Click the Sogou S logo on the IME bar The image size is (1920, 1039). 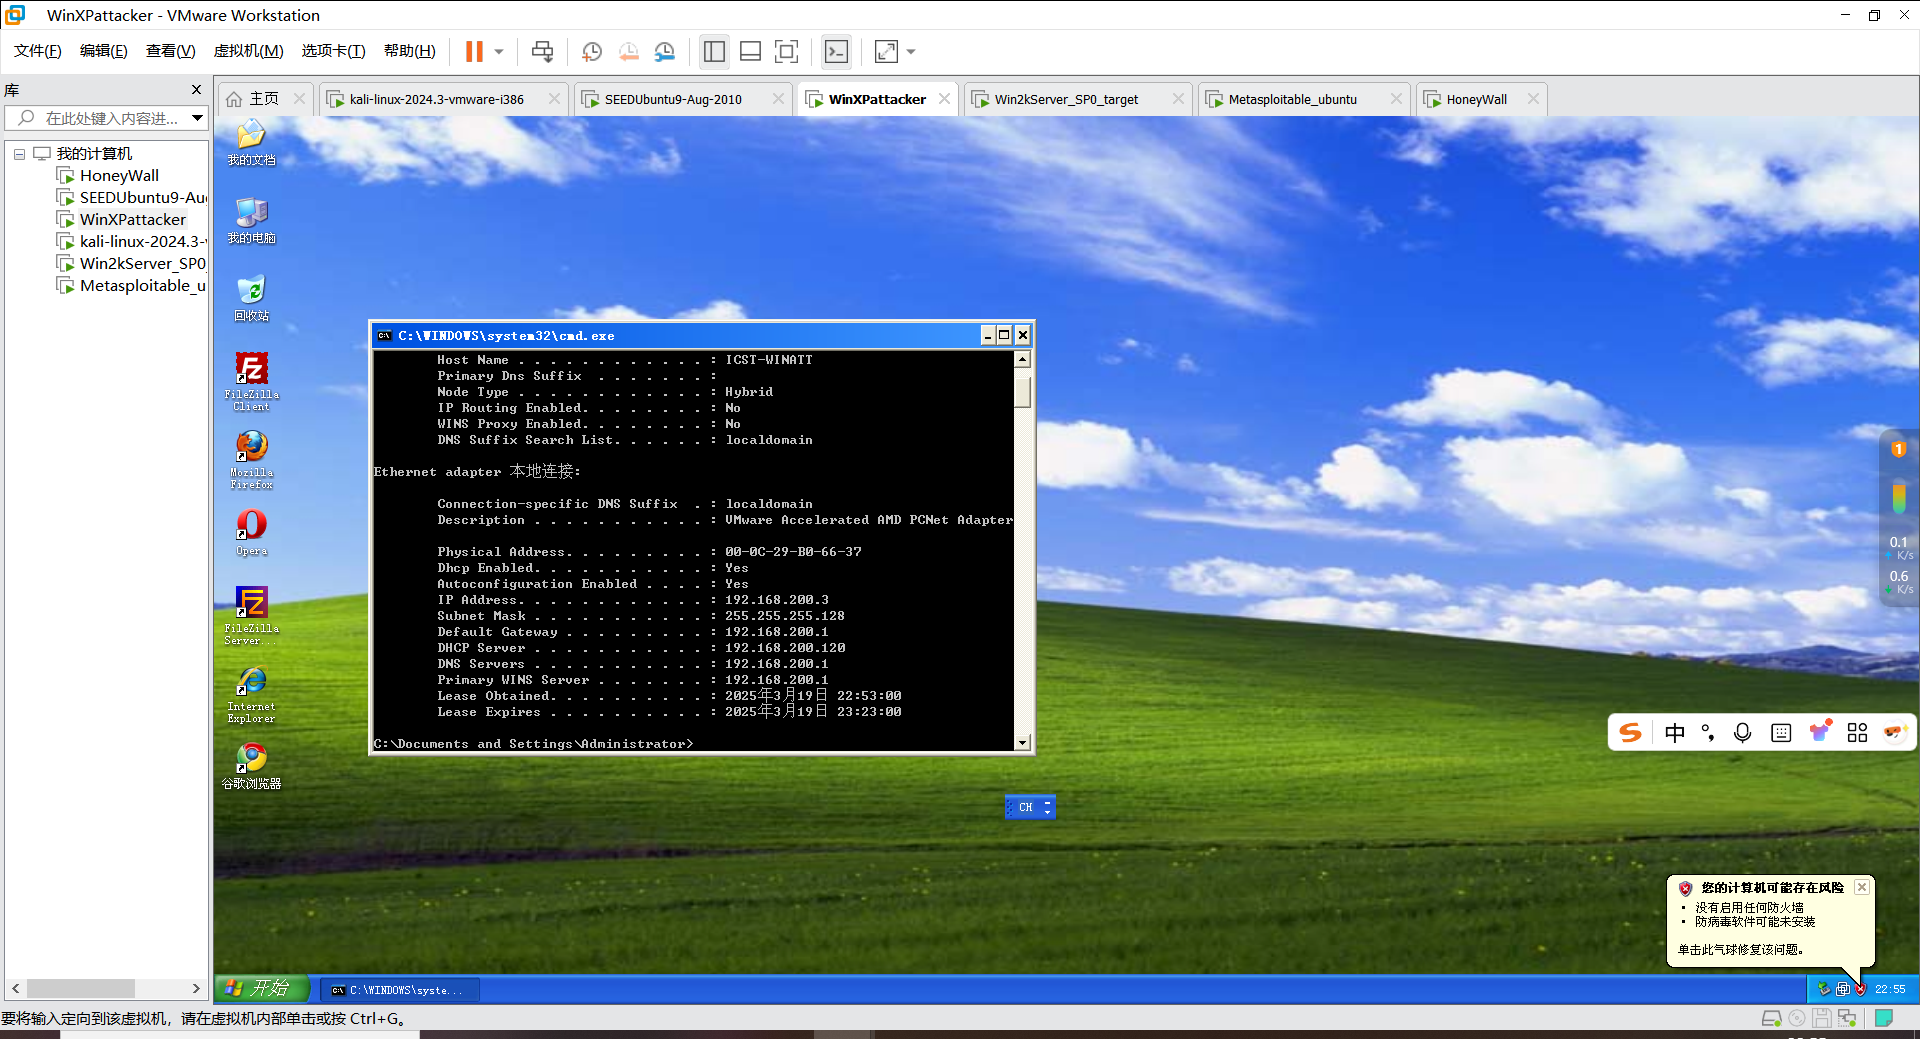[x=1631, y=733]
